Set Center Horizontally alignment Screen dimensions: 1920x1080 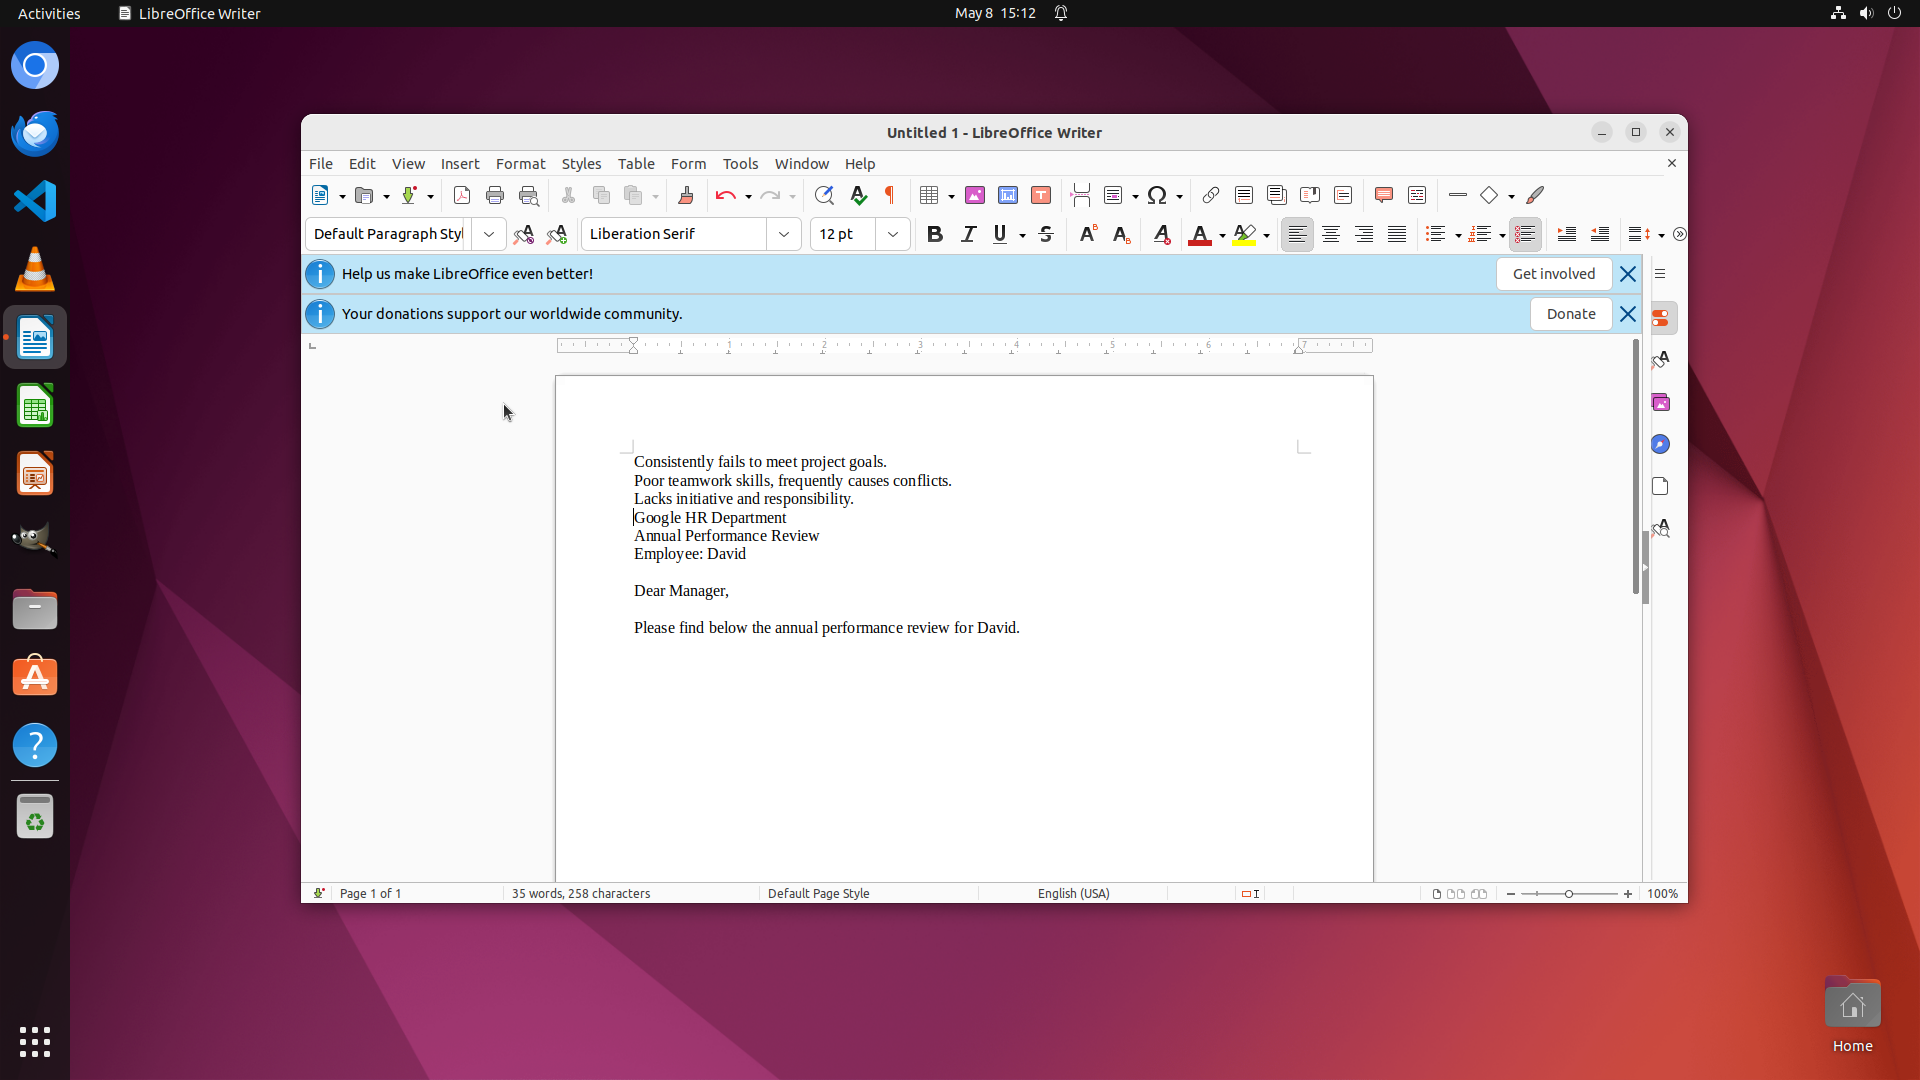coord(1331,234)
